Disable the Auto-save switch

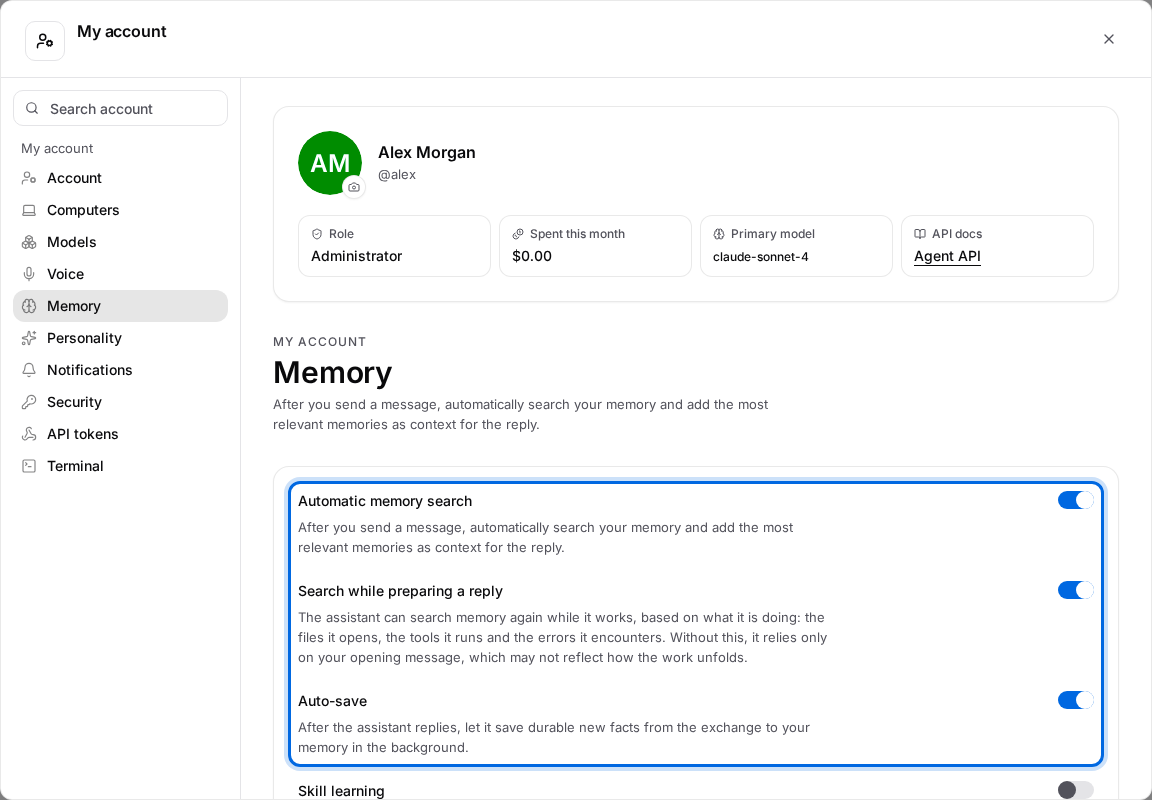pyautogui.click(x=1076, y=700)
